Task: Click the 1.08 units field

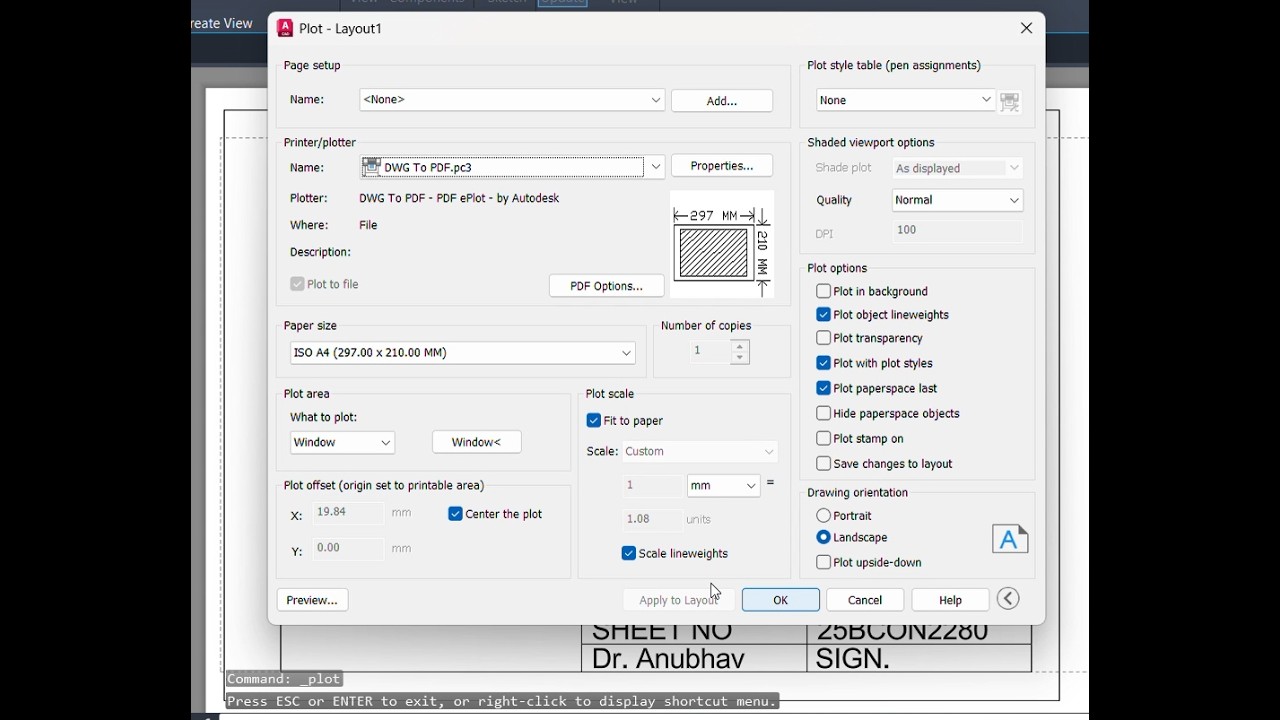Action: point(652,520)
